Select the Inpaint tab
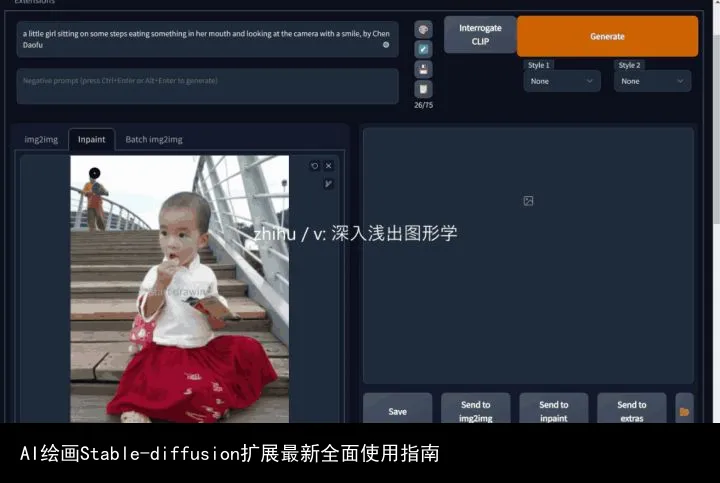720x483 pixels. point(91,140)
